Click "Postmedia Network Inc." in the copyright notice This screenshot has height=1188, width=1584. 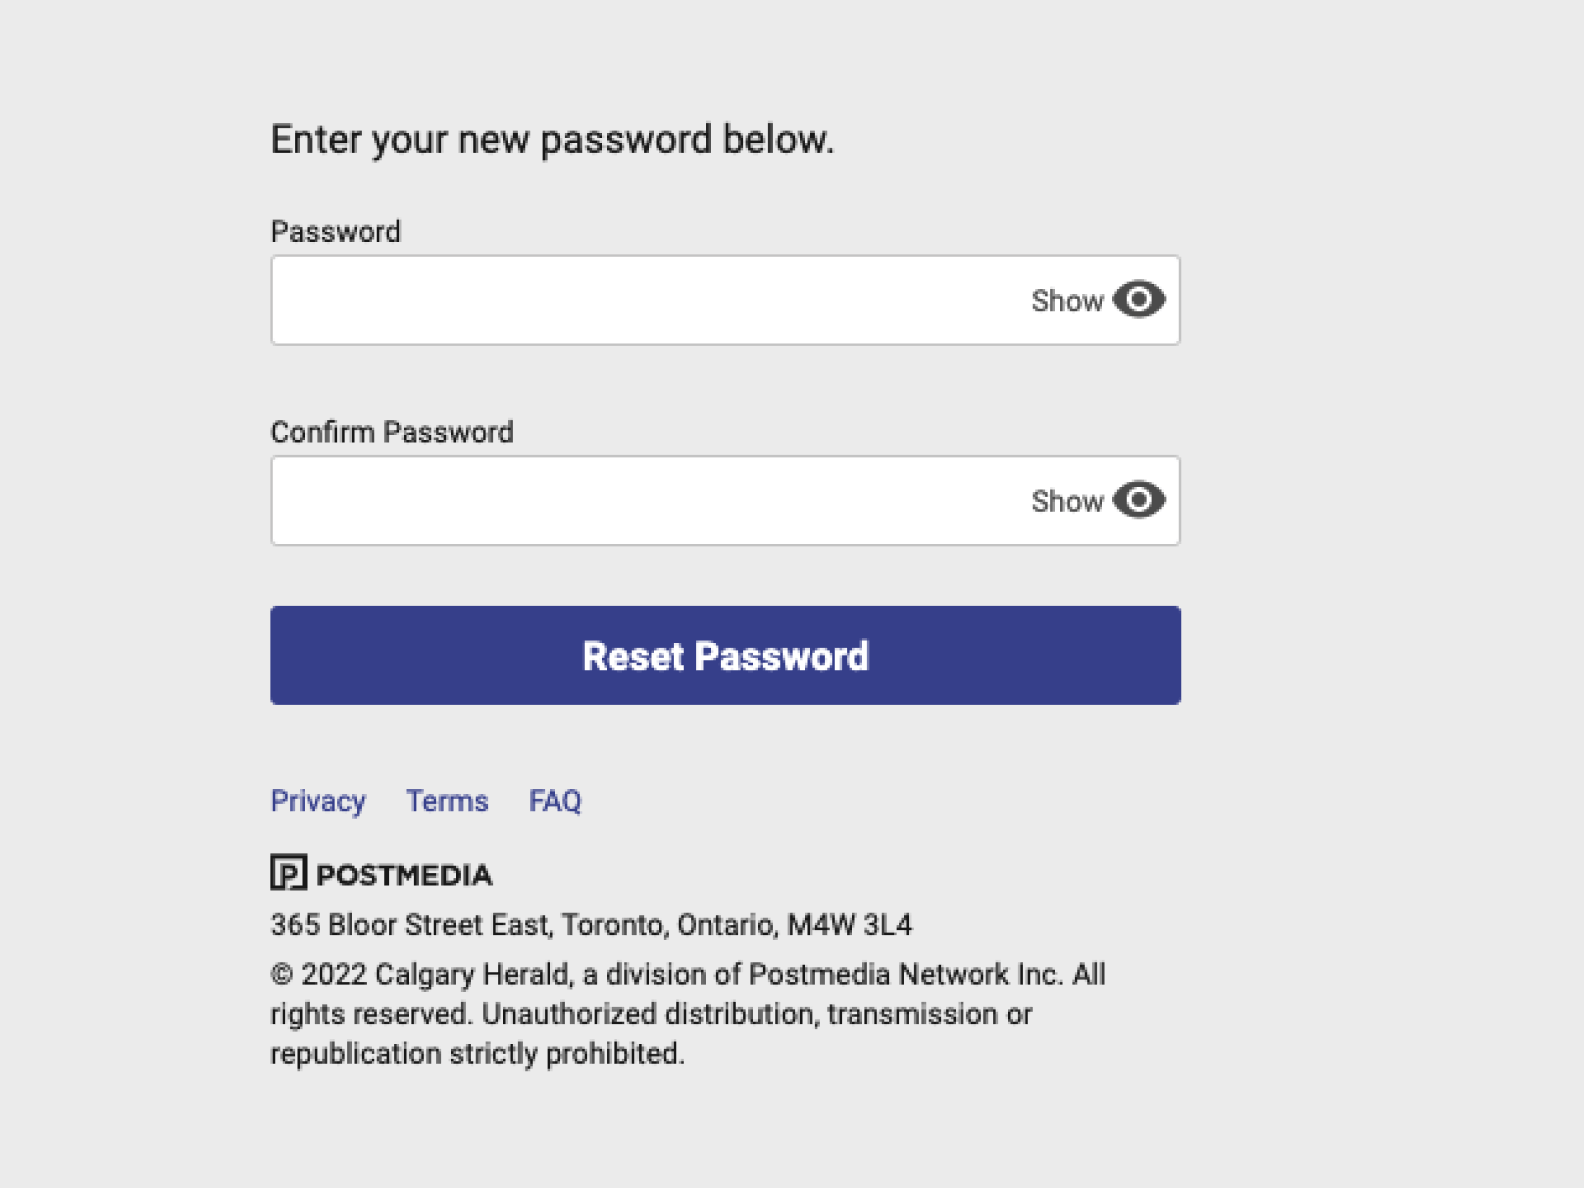[x=906, y=975]
